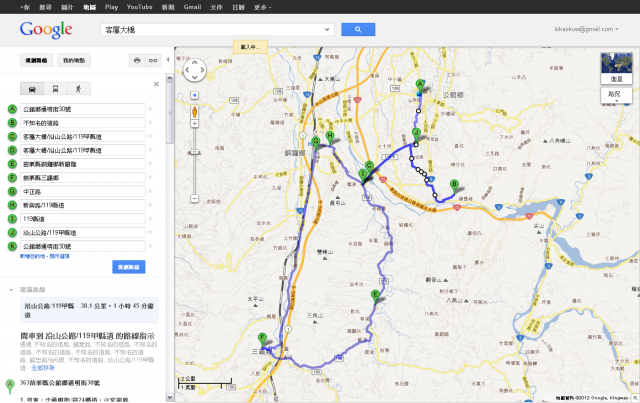Select the 38.1 公里 route summary box
Viewport: 640px width, 403px height.
[89, 310]
